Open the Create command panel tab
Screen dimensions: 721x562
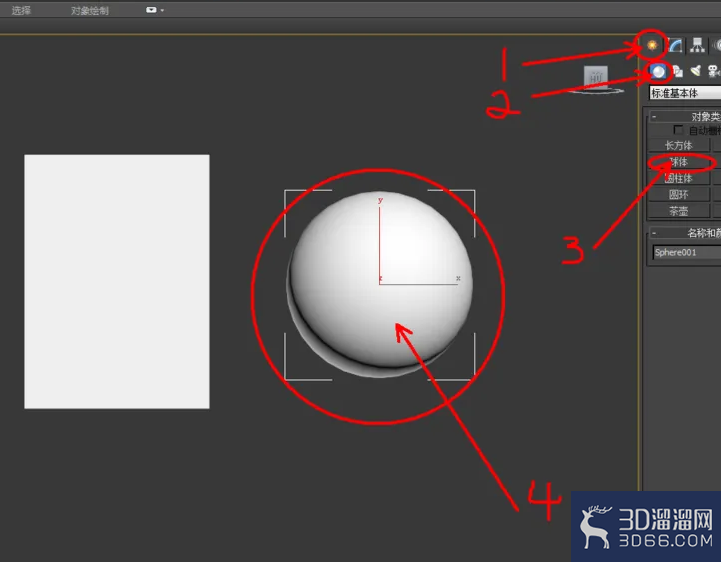(x=652, y=45)
